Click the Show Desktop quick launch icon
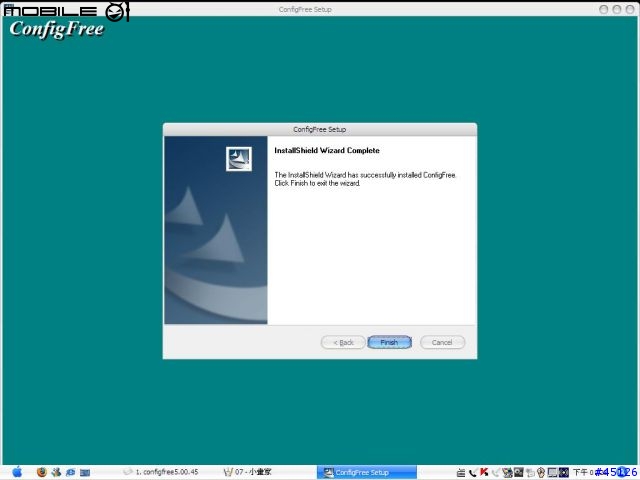Viewport: 640px width, 480px height. click(x=85, y=473)
